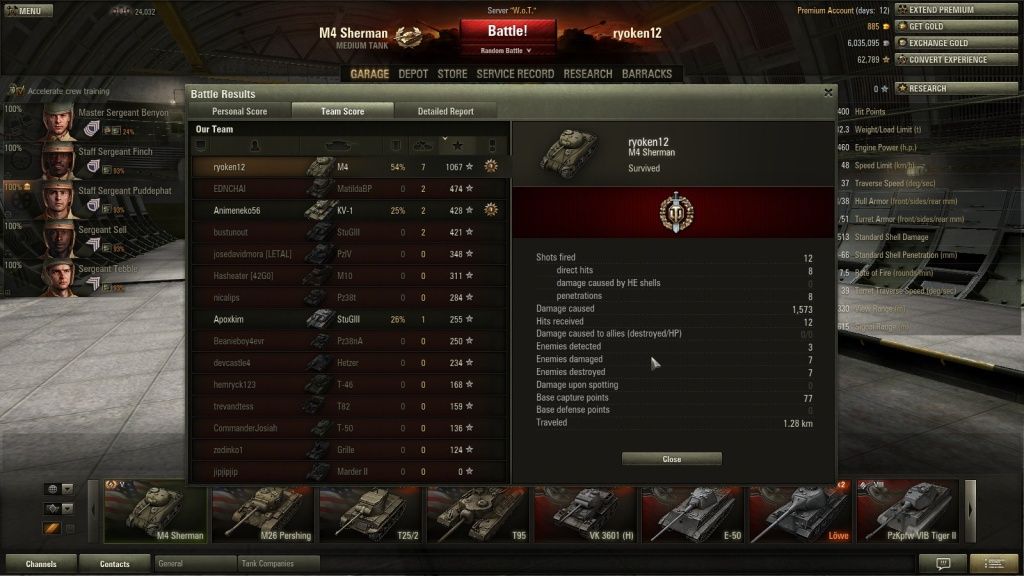Click the Mastery Badge emblem in results
The image size is (1024, 576).
[676, 212]
